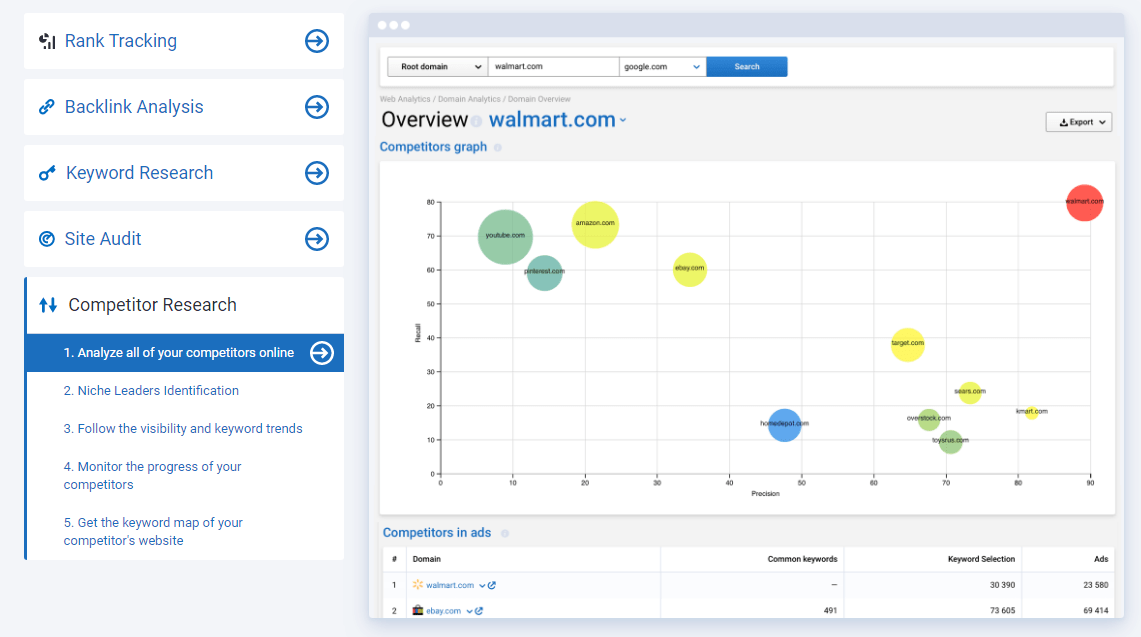
Task: Click the overstock.com bubble
Action: click(929, 419)
